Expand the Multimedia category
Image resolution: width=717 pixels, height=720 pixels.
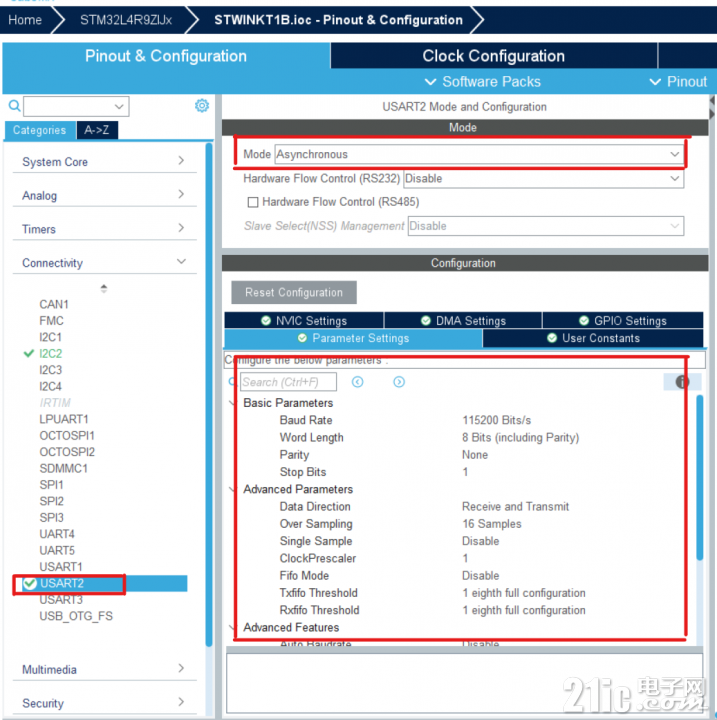coord(105,669)
